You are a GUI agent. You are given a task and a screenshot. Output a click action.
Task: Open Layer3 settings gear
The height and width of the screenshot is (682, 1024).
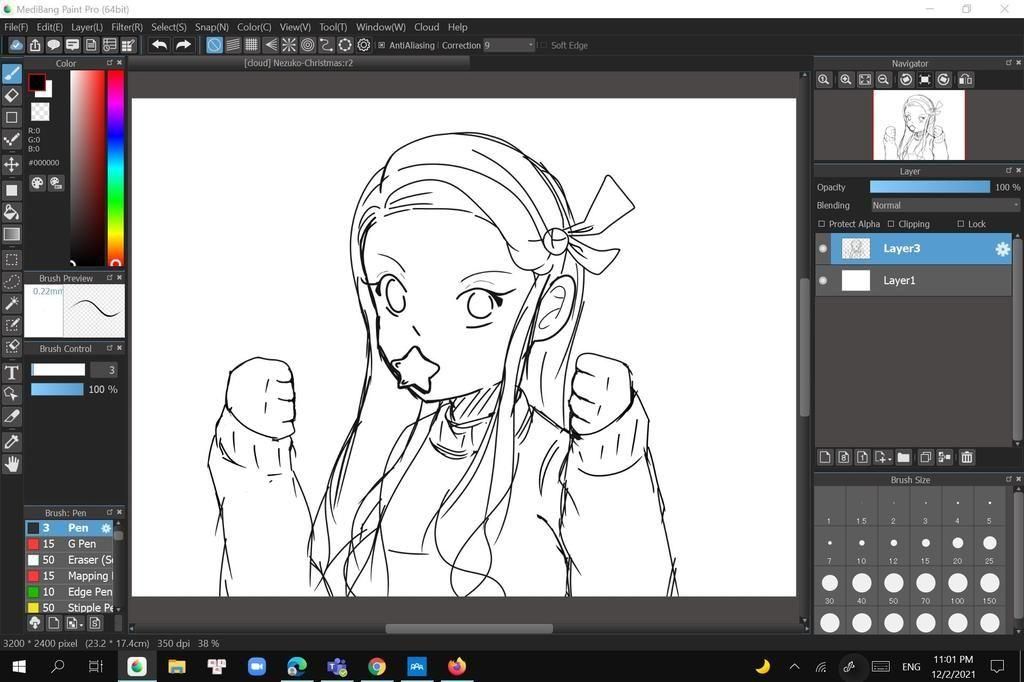[x=1002, y=249]
